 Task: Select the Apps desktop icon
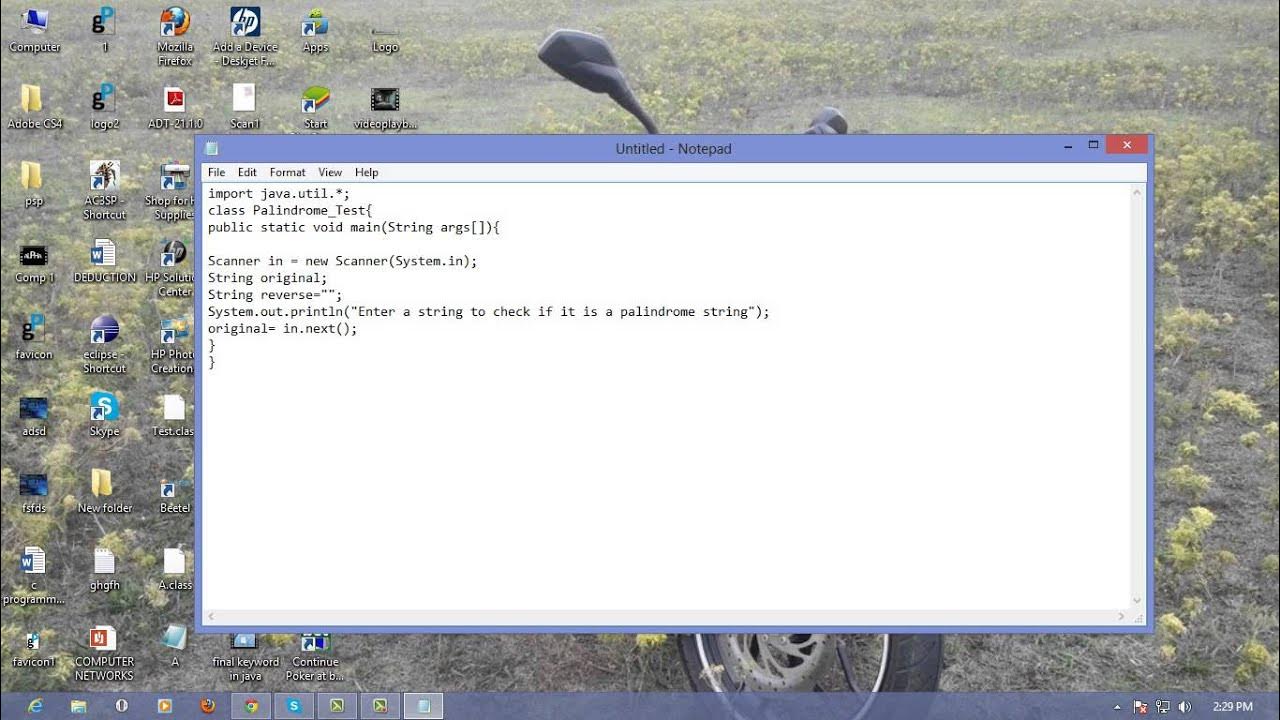tap(315, 30)
